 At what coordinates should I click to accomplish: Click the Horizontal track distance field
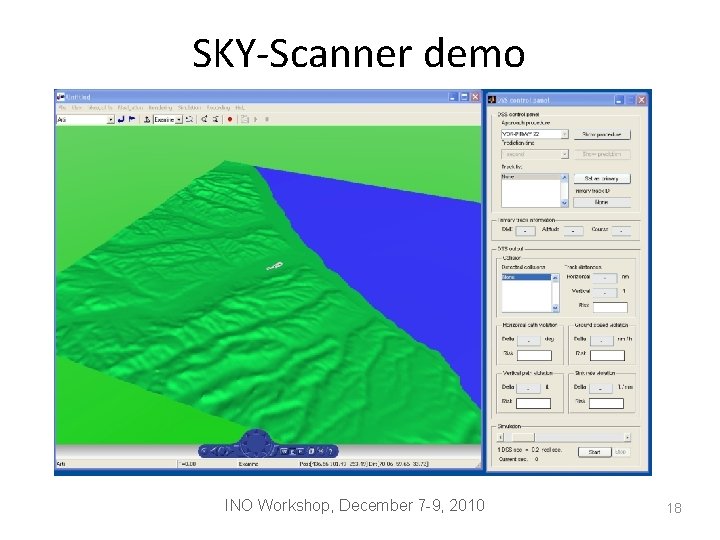click(x=605, y=278)
